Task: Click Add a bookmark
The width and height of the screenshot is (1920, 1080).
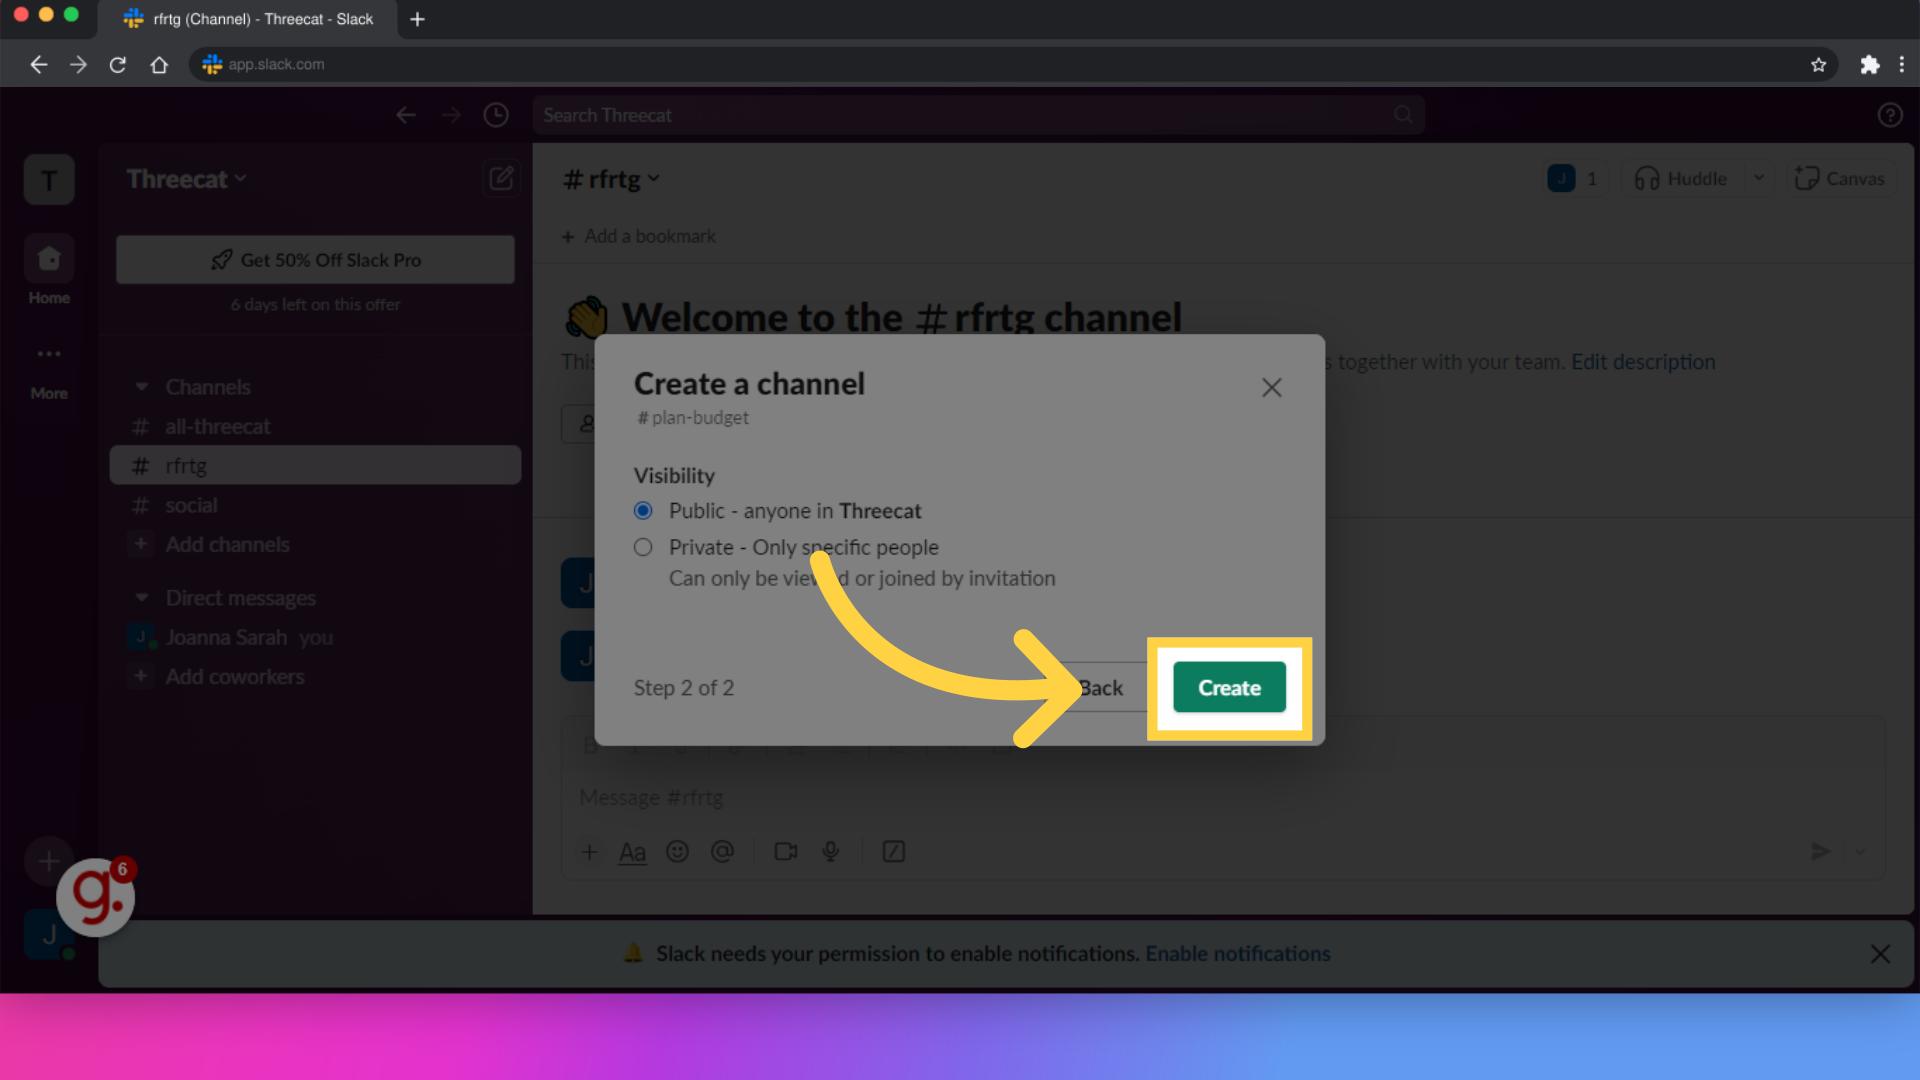Action: point(639,237)
